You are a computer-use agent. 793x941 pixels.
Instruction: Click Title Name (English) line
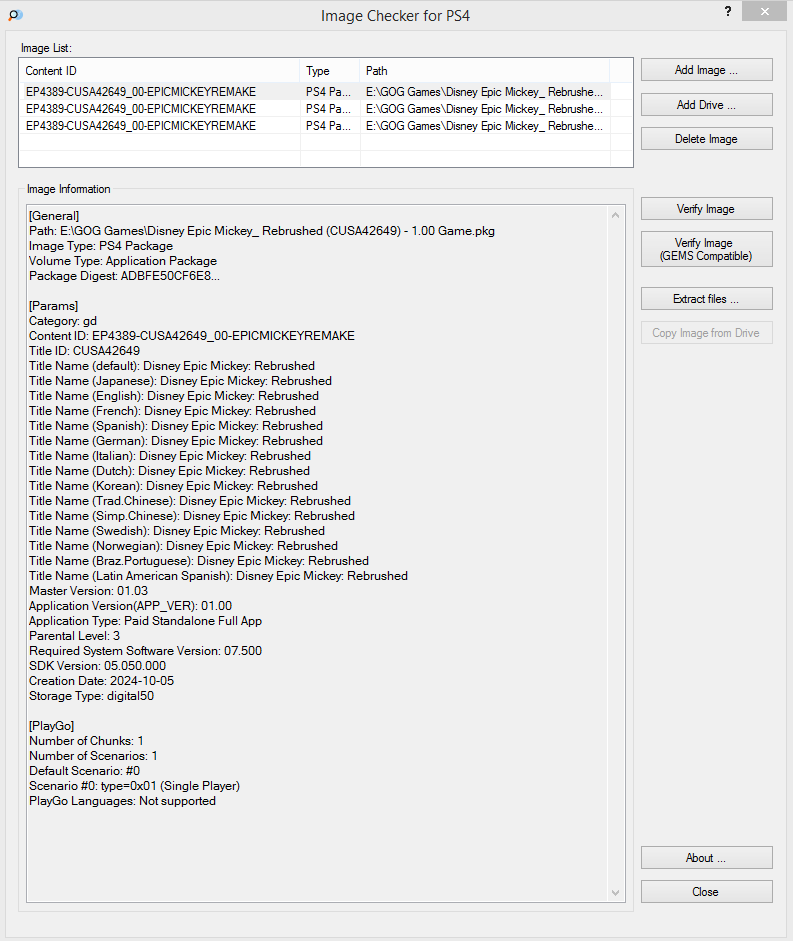pos(174,396)
